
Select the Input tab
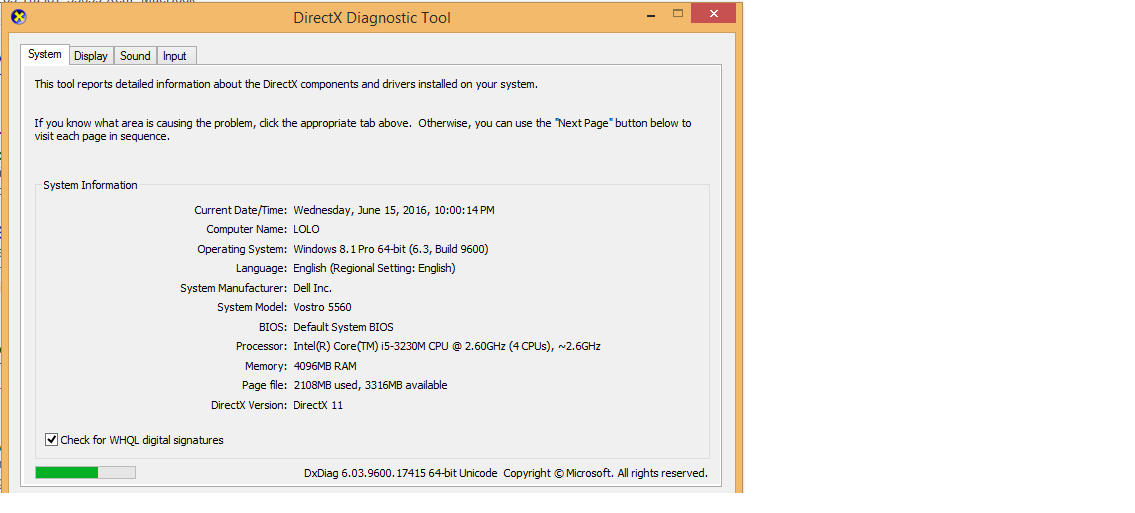175,56
